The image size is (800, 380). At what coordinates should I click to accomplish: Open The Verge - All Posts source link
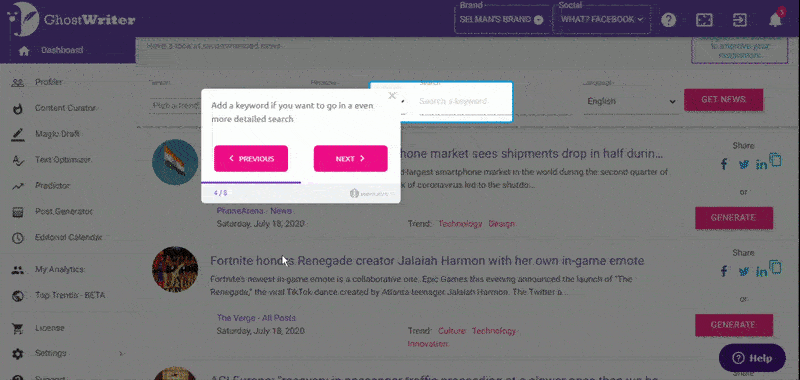click(x=256, y=318)
